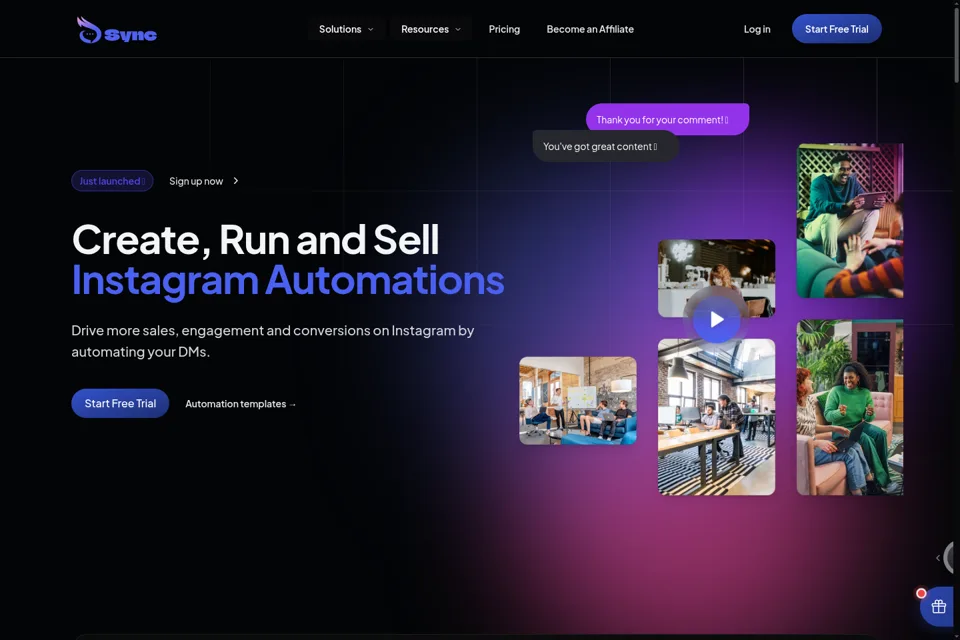Open the Become an Affiliate page
The image size is (960, 640).
[x=590, y=29]
